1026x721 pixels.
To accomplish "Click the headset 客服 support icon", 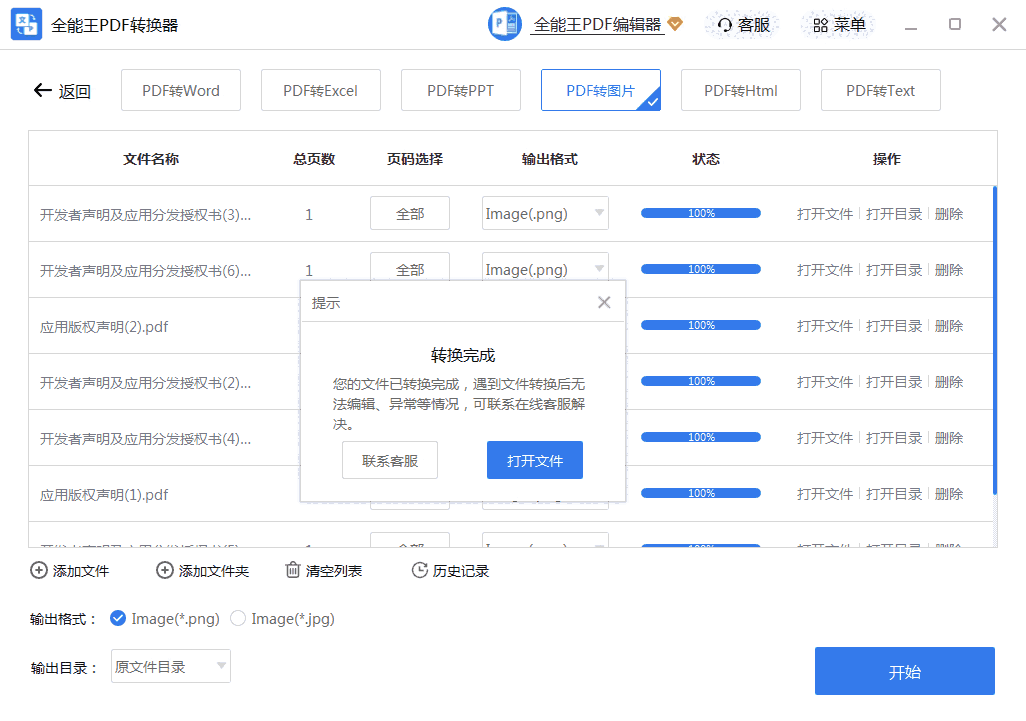I will [x=725, y=25].
